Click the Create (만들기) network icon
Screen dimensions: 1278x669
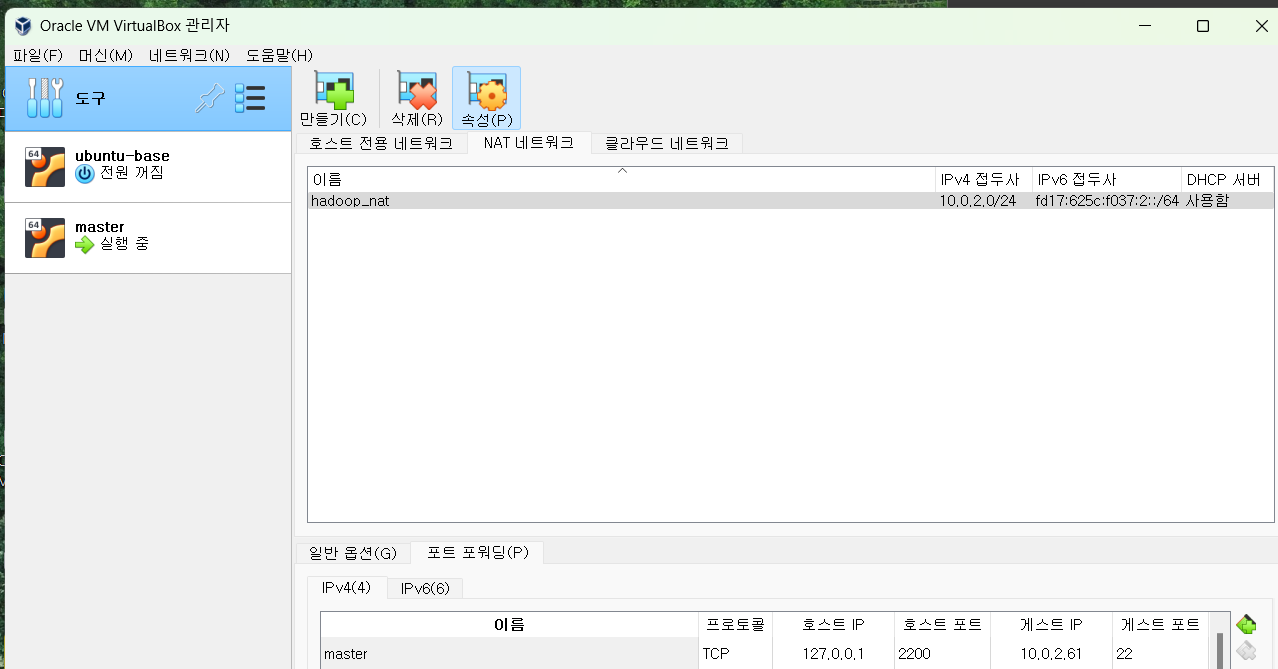[334, 90]
